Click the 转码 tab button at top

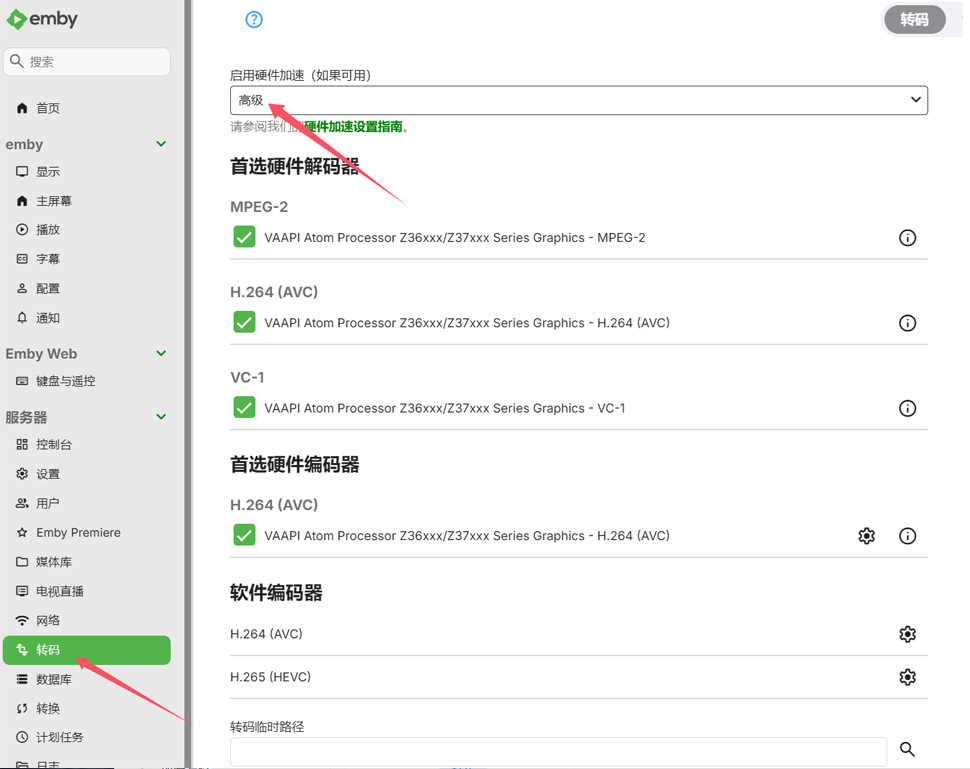(x=914, y=20)
